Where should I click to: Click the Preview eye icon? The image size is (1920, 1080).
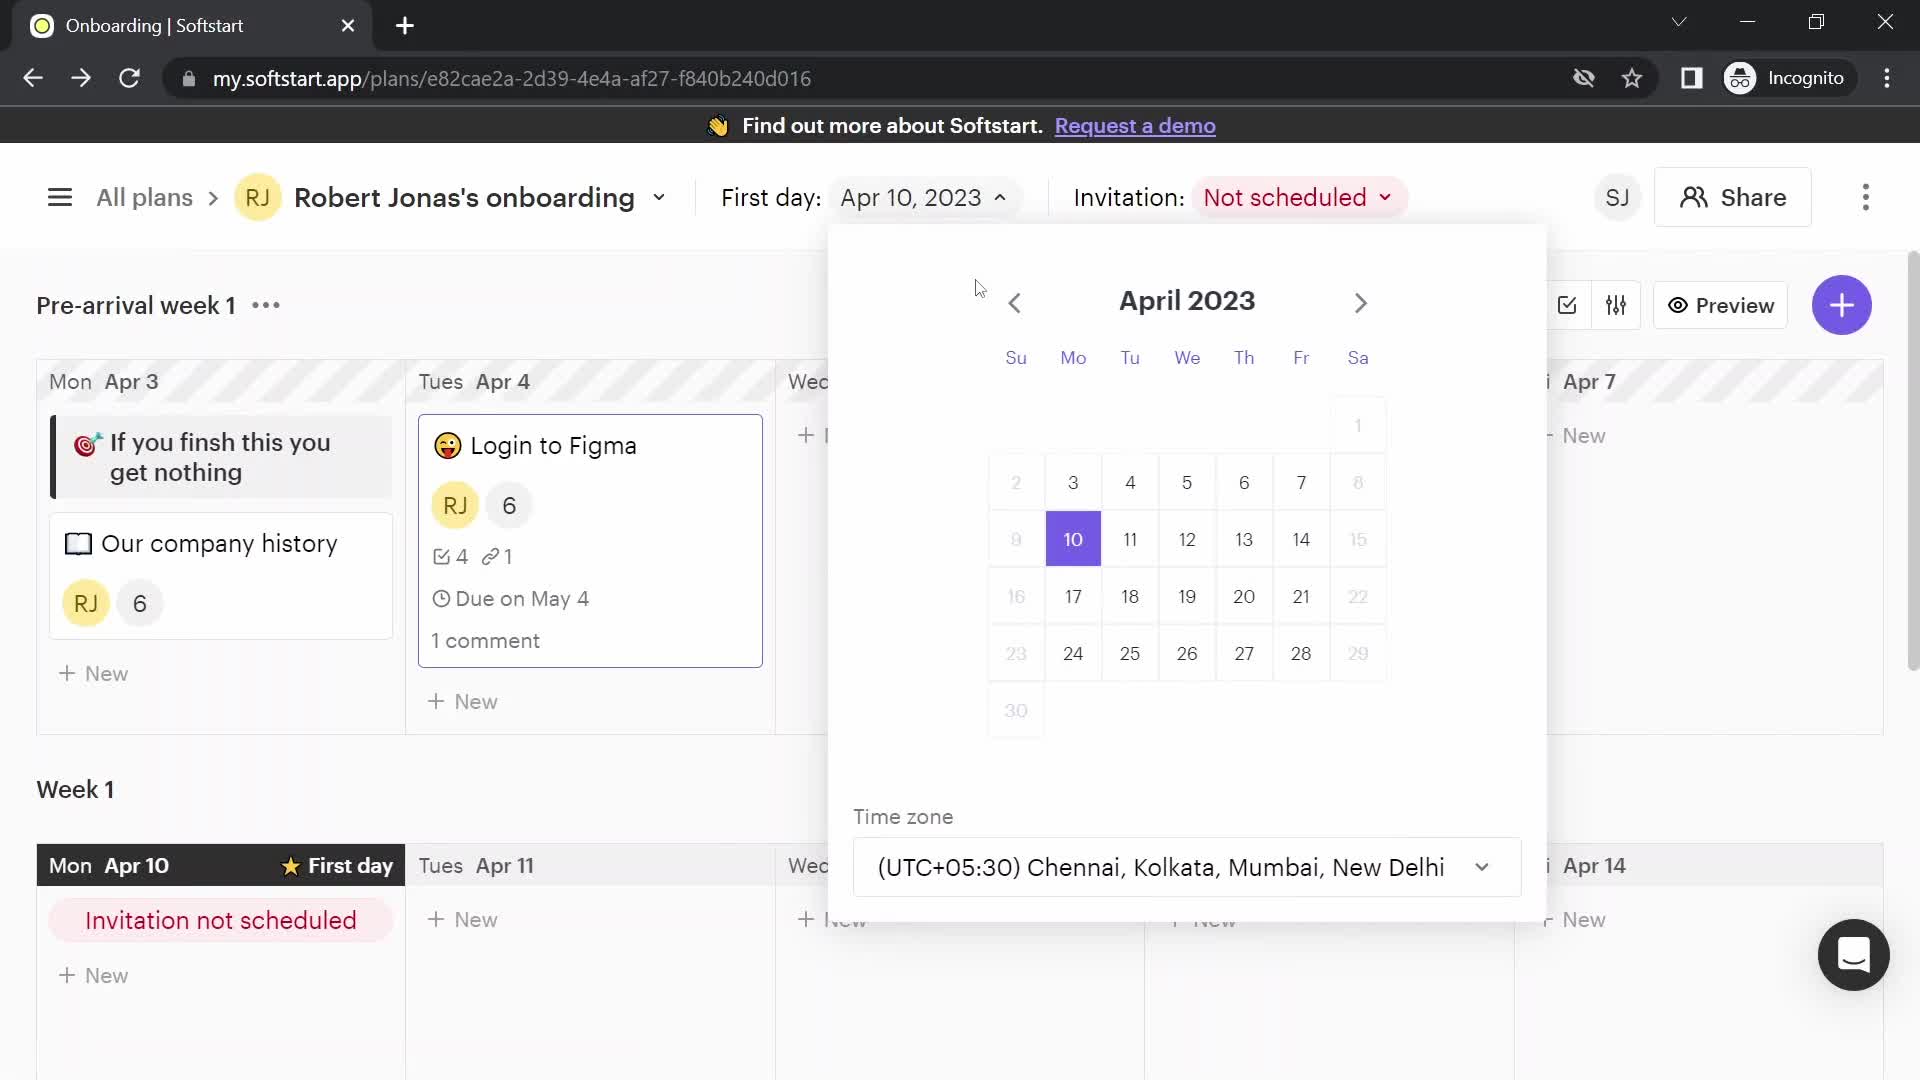coord(1679,305)
